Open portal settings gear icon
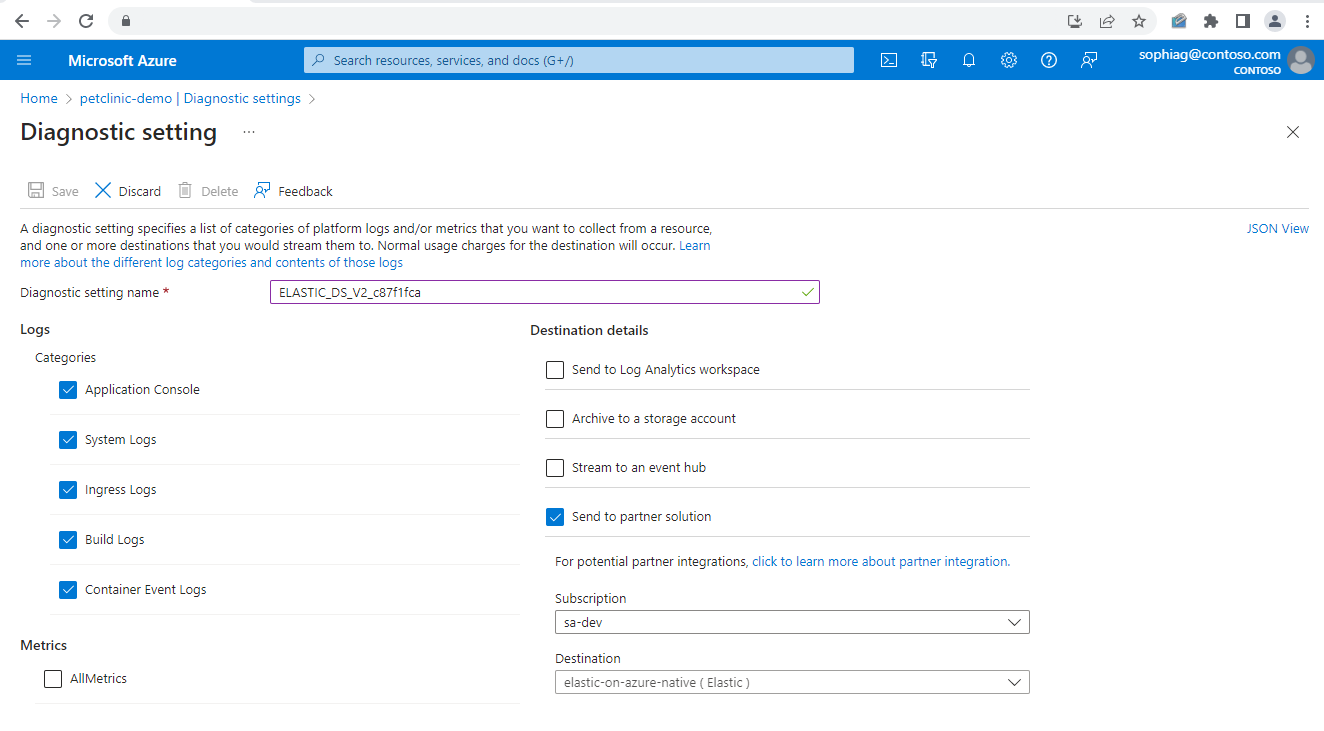The width and height of the screenshot is (1324, 731). [x=1009, y=60]
